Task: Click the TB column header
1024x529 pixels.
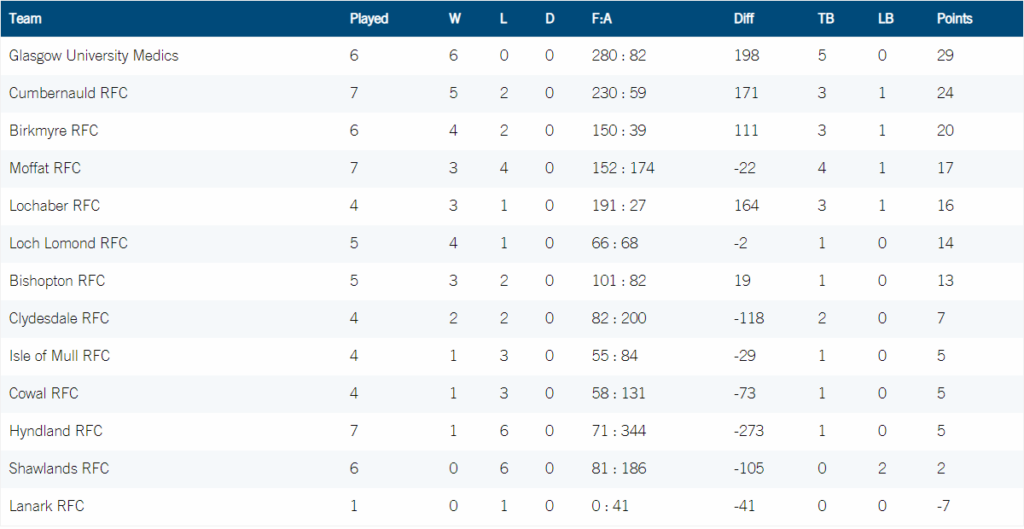Action: (825, 19)
